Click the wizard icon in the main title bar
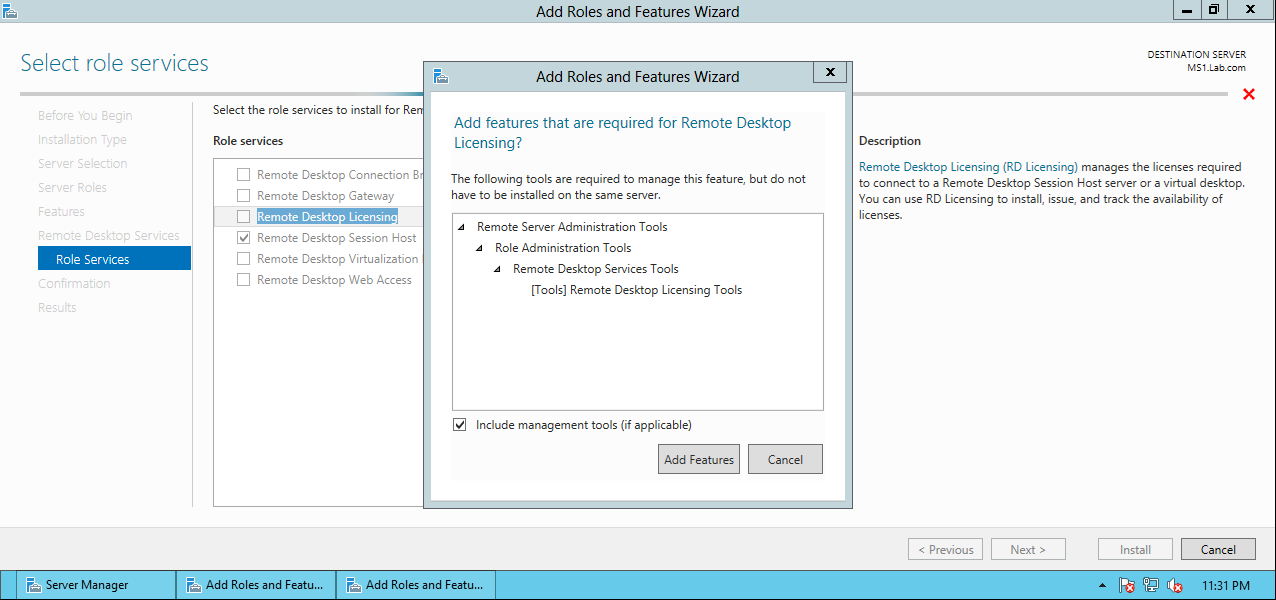Screen dimensions: 1276x600 (9, 10)
